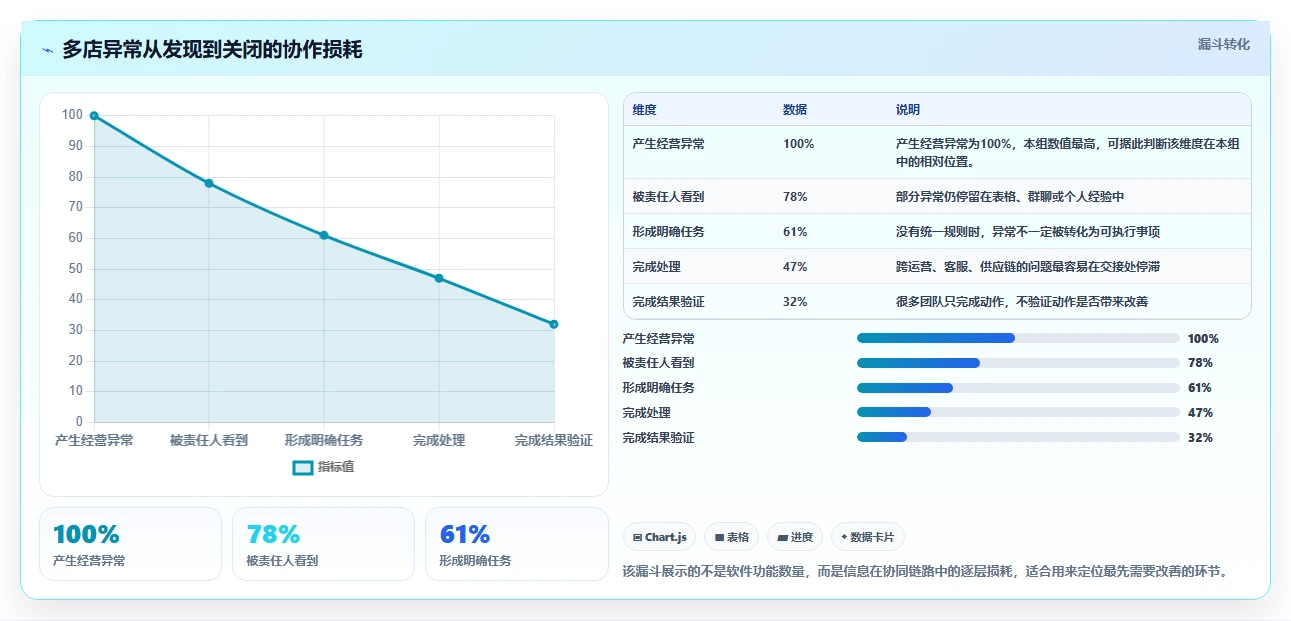
Task: Click the 漏斗转化 label in the header
Action: point(1224,44)
